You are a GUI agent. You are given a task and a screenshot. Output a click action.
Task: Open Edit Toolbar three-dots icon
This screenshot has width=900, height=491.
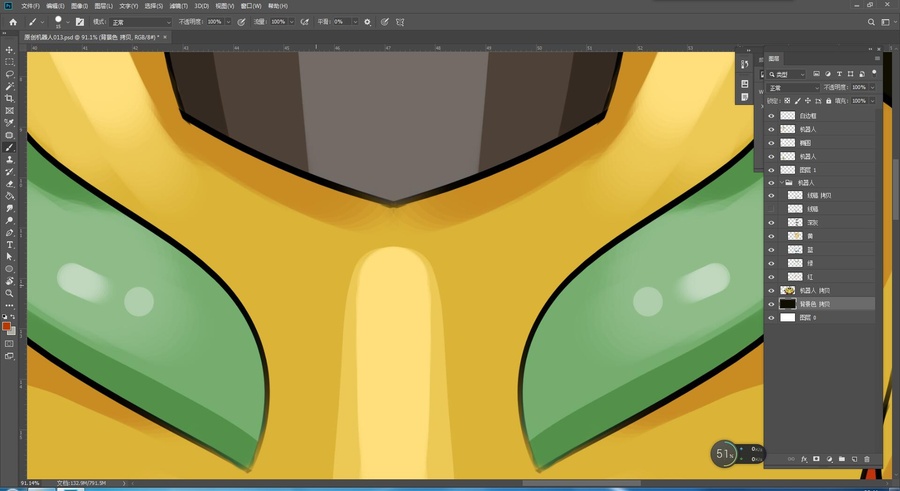point(9,306)
